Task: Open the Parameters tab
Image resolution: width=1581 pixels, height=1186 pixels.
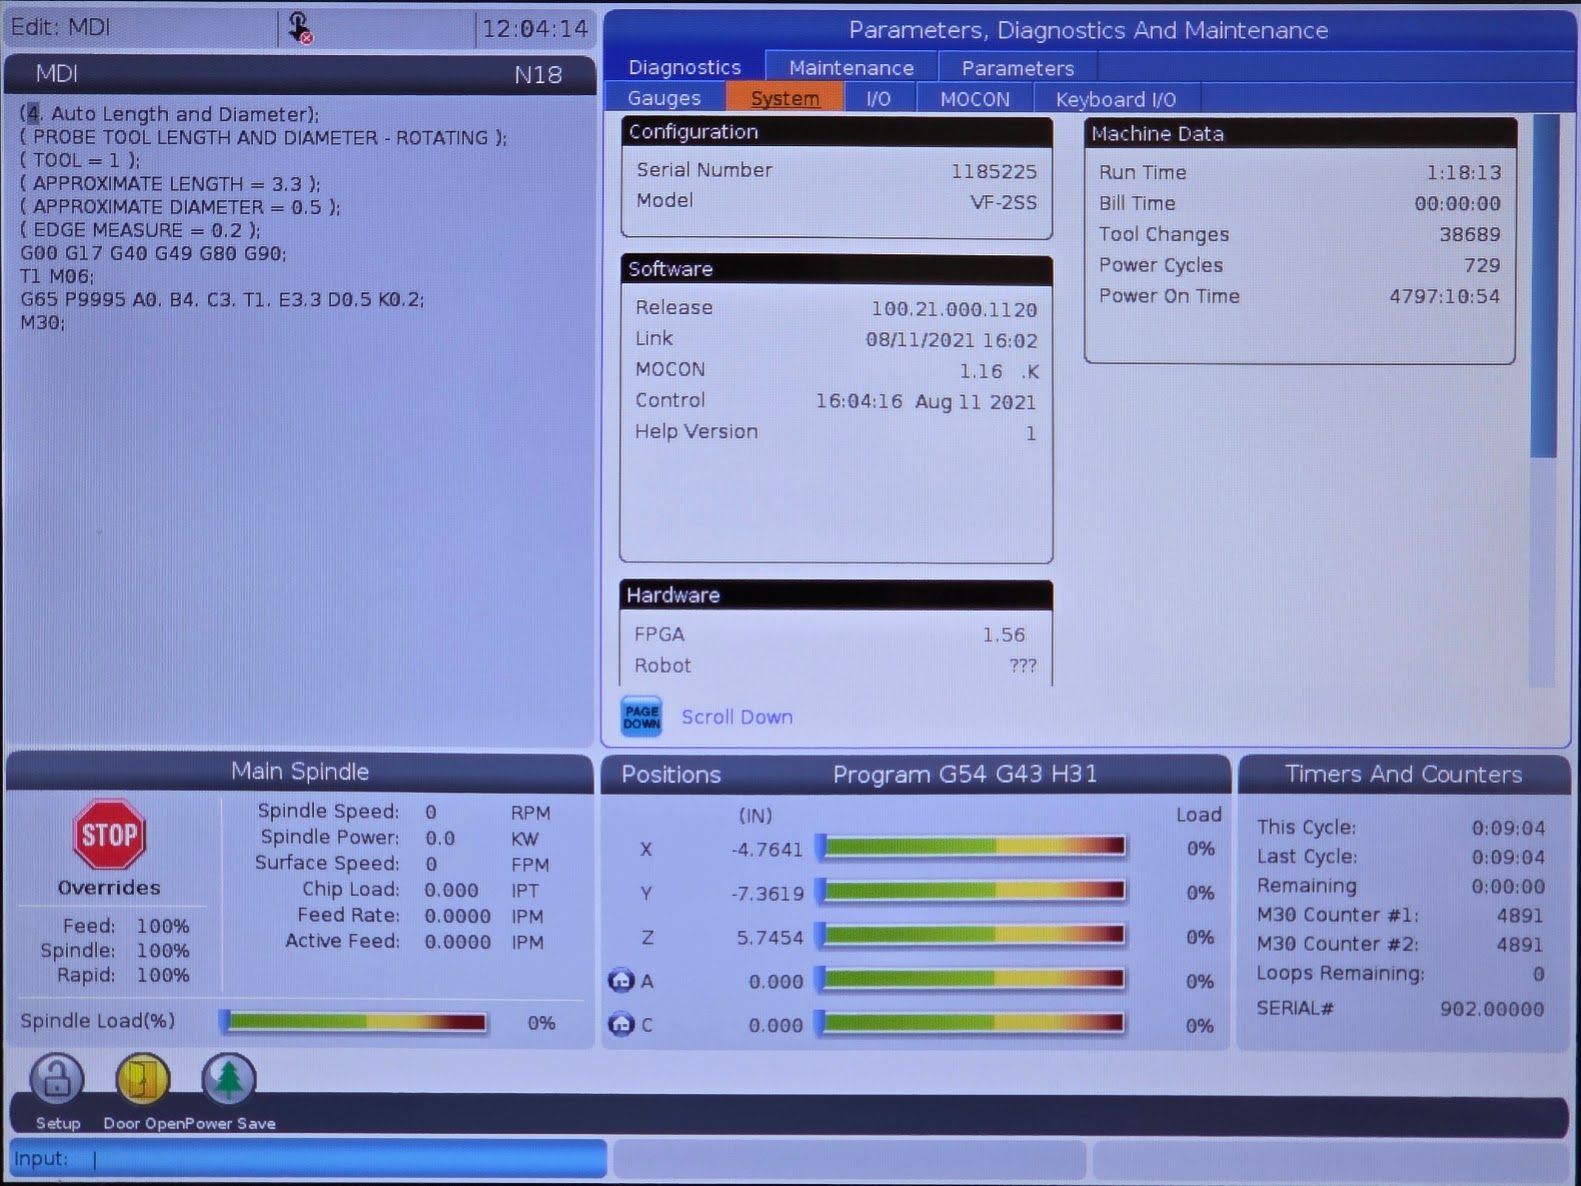Action: tap(1017, 67)
